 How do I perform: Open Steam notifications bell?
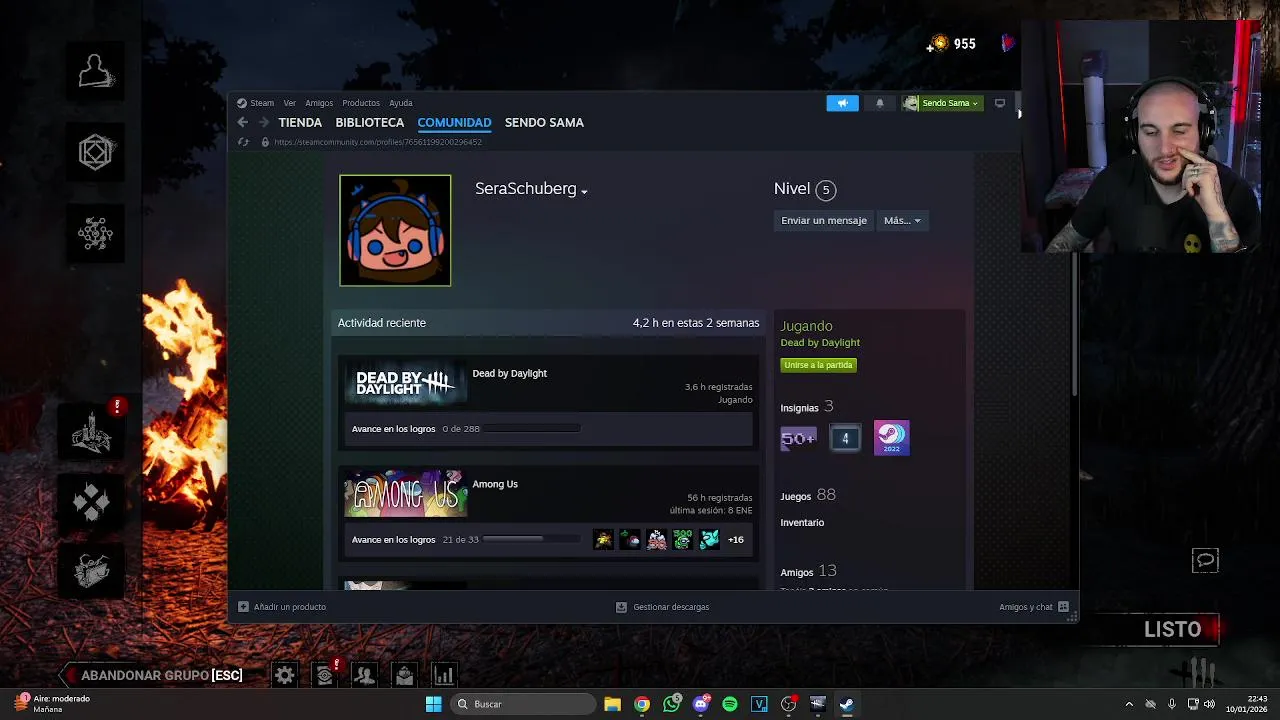point(880,103)
